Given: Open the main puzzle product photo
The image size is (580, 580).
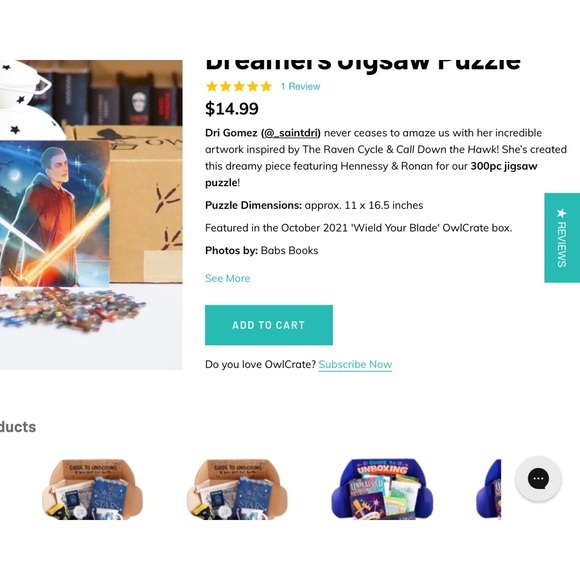Looking at the screenshot, I should coord(91,215).
